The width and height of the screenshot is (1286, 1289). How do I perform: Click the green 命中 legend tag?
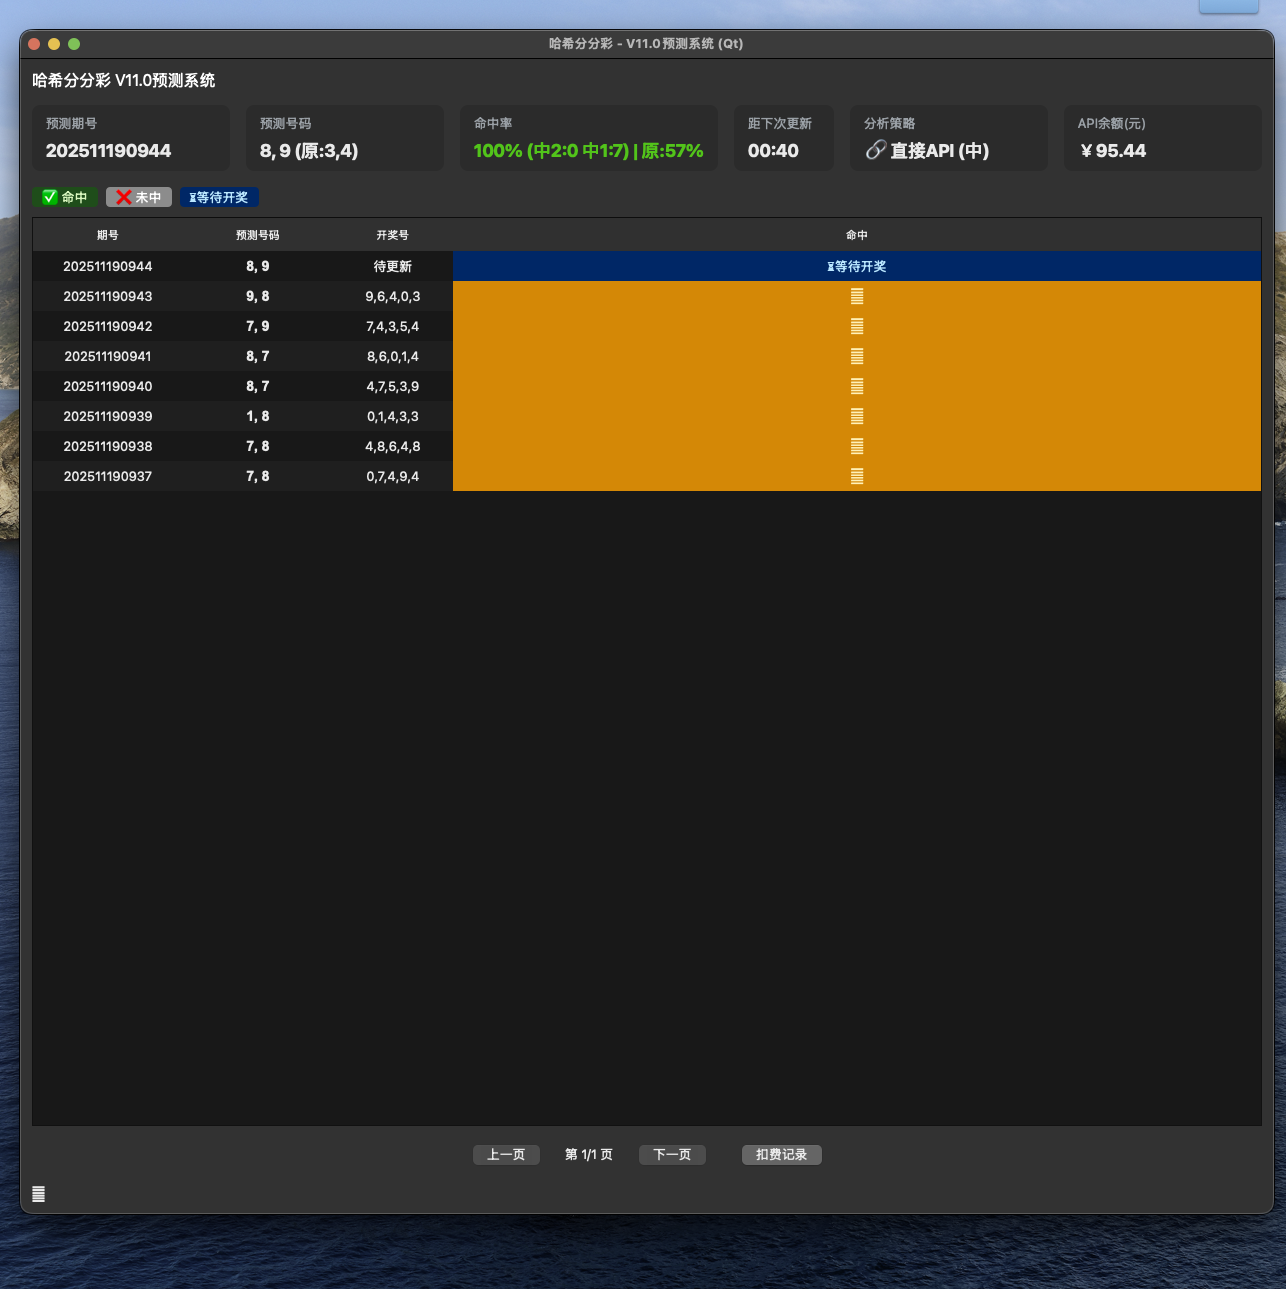(65, 197)
